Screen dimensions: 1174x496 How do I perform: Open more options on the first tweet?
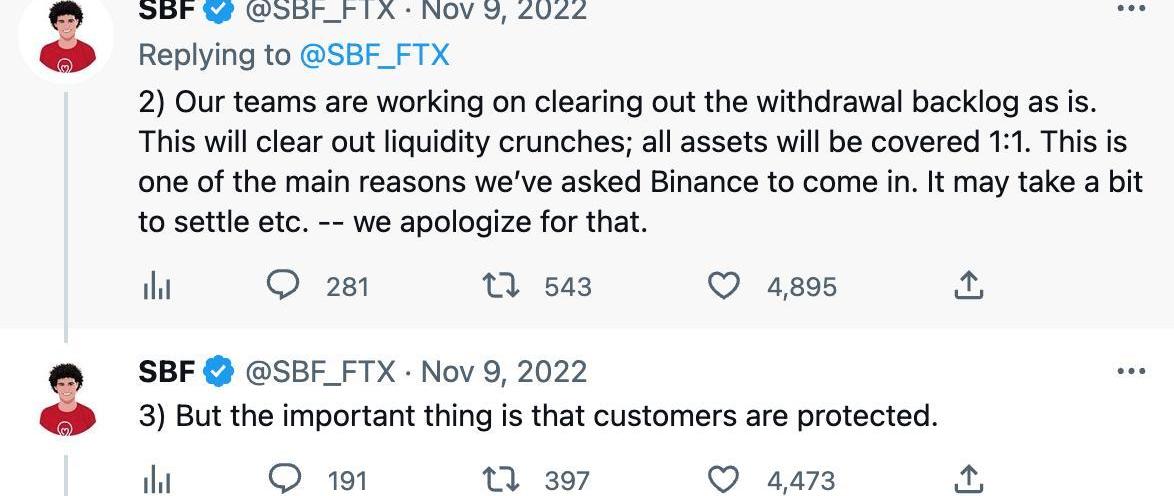click(x=1131, y=9)
